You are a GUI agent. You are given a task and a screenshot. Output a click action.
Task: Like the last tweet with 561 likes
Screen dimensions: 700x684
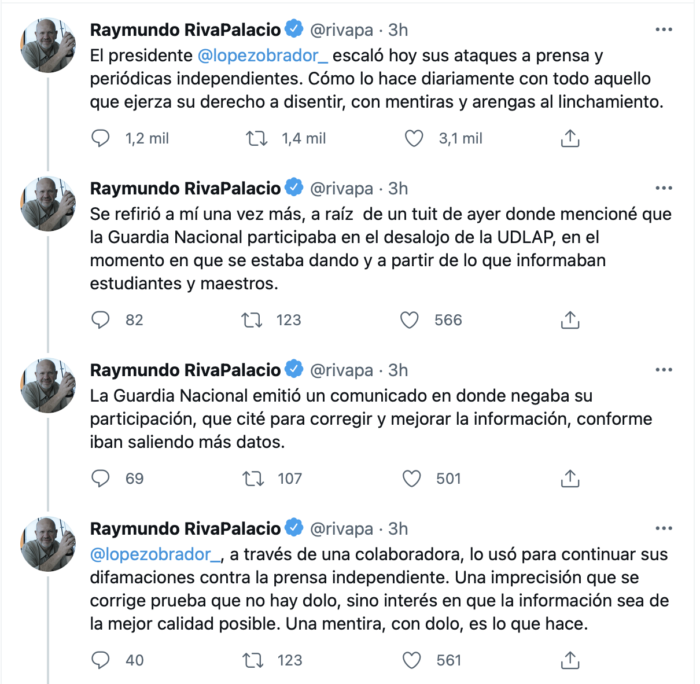click(409, 660)
